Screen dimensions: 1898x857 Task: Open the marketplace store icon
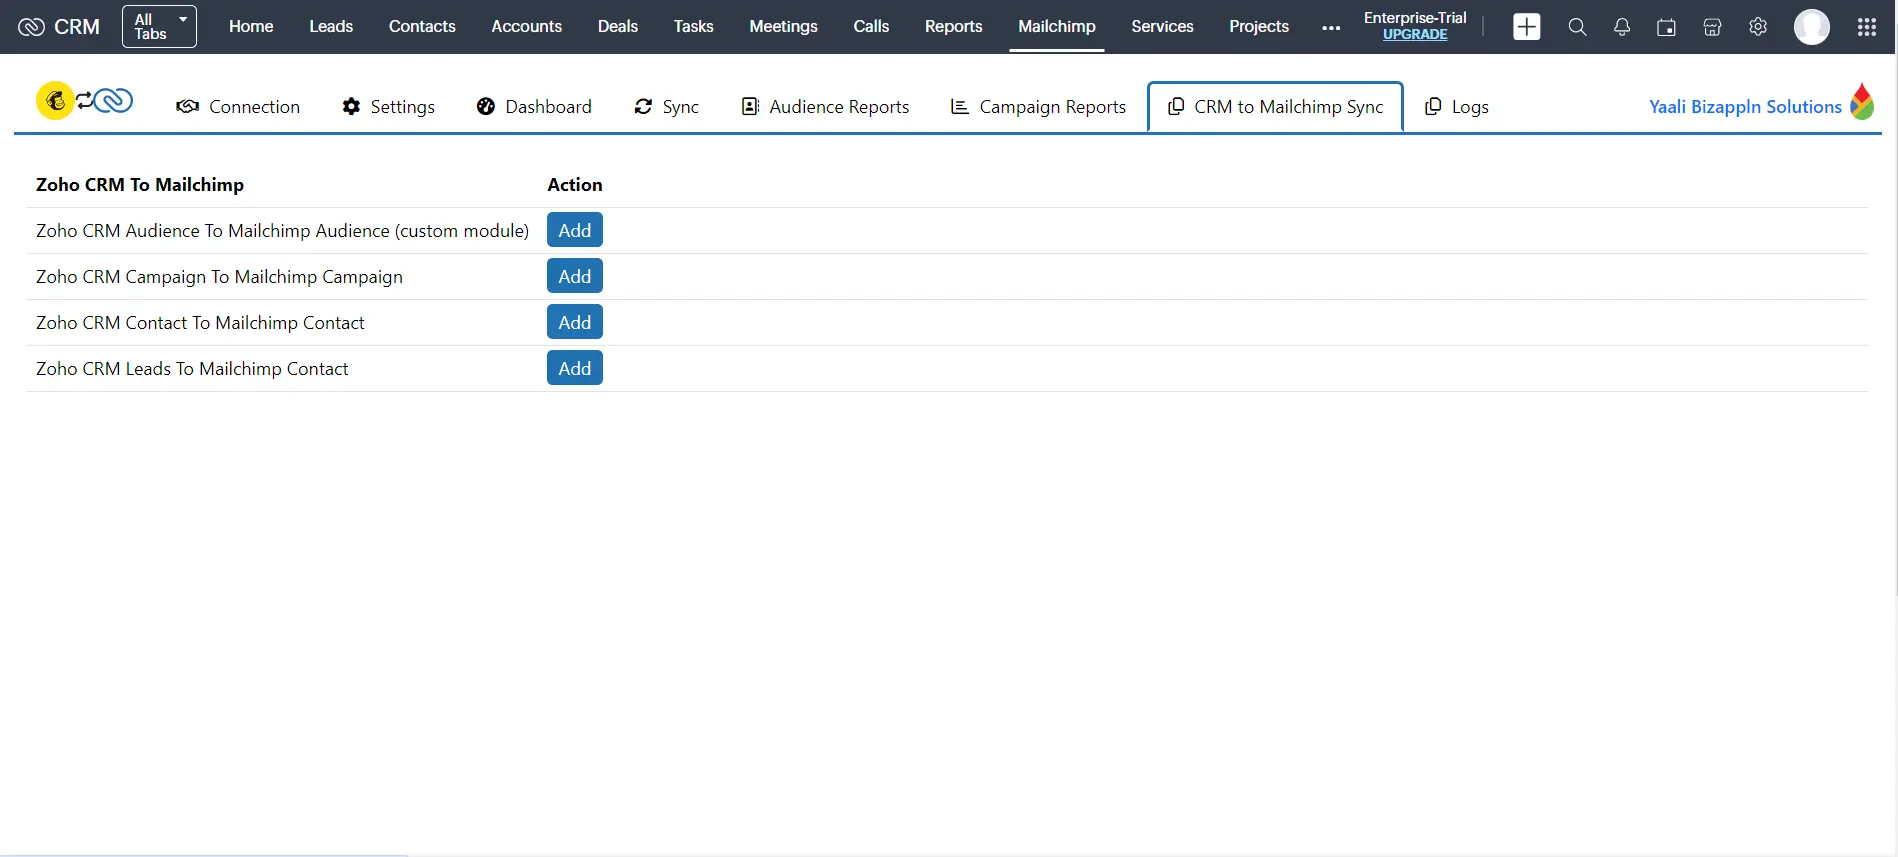pos(1712,27)
